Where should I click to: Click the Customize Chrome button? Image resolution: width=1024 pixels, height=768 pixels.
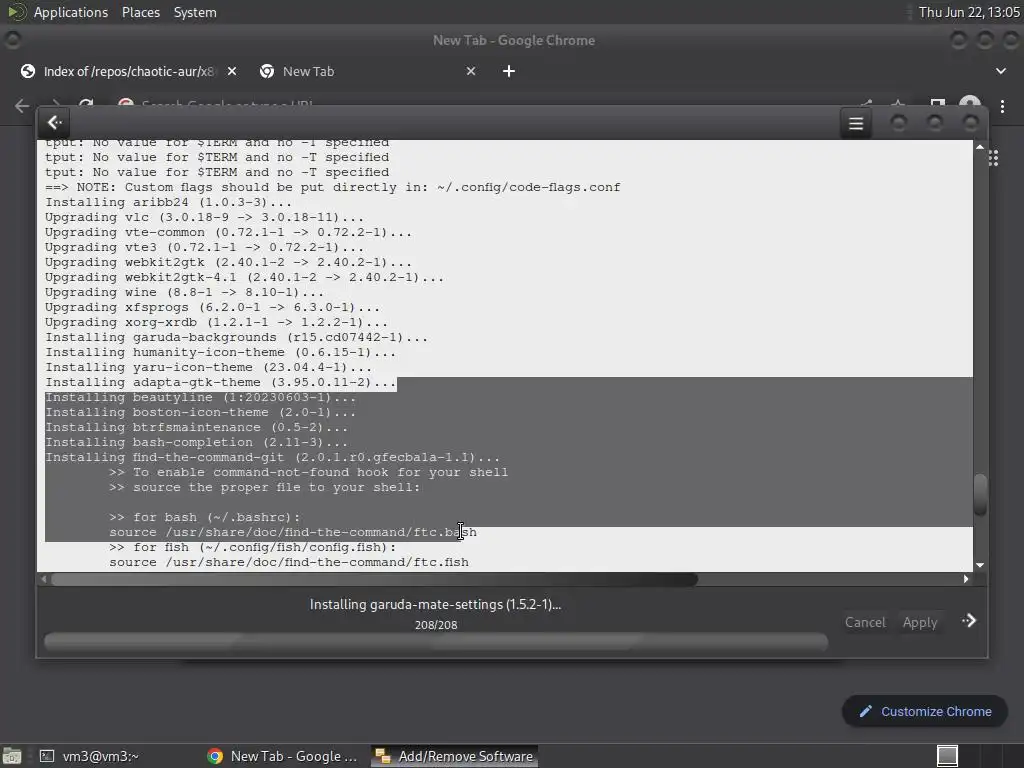point(925,711)
